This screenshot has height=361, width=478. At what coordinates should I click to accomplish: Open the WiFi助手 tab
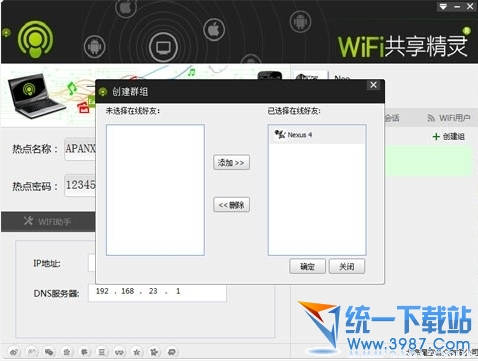[48, 221]
